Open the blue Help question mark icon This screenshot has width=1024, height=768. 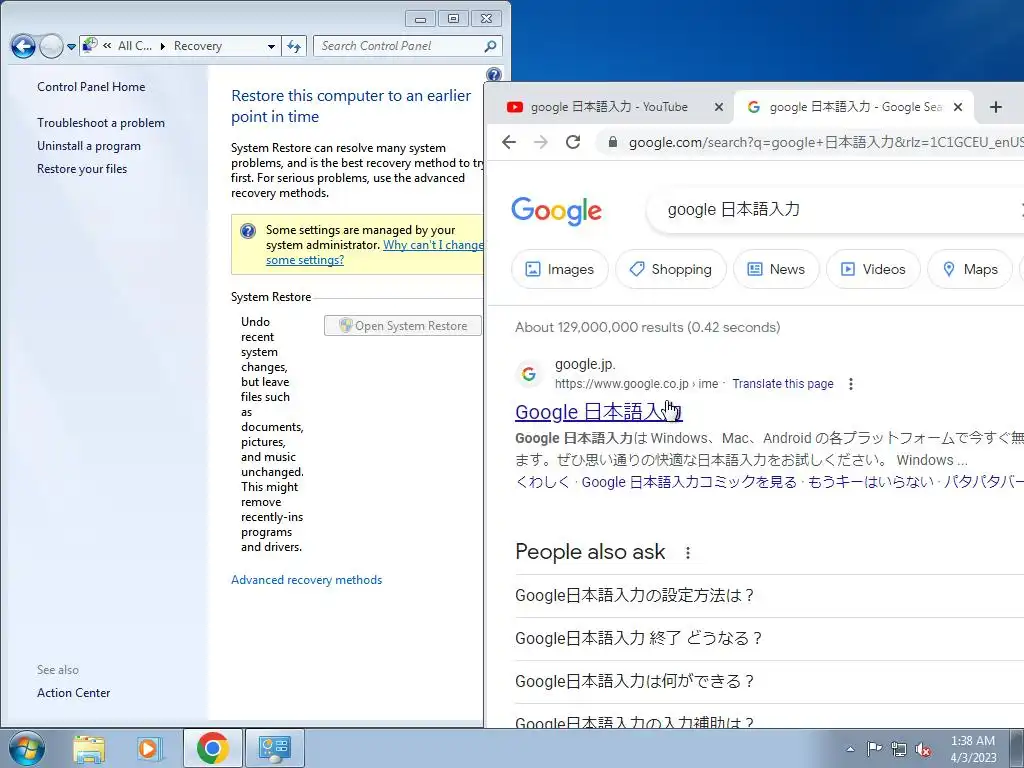[x=494, y=74]
